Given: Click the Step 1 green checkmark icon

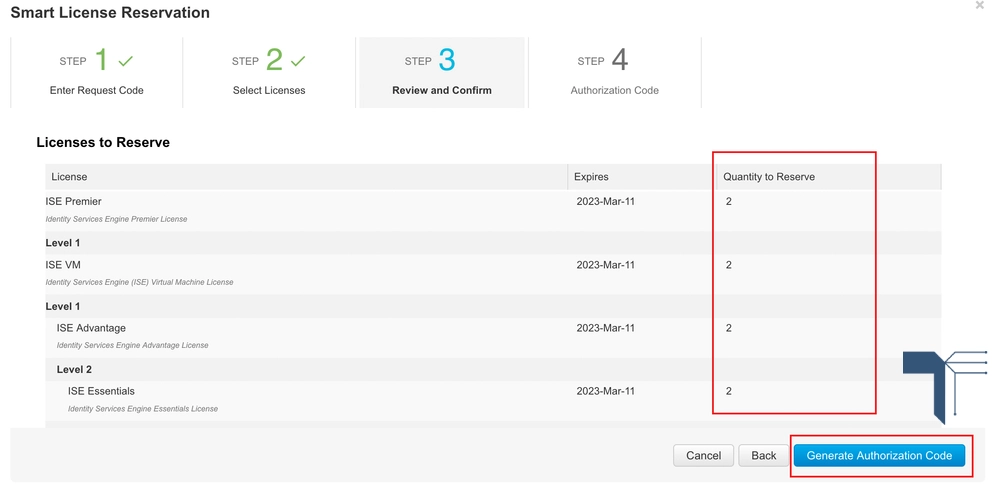Looking at the screenshot, I should click(x=126, y=62).
